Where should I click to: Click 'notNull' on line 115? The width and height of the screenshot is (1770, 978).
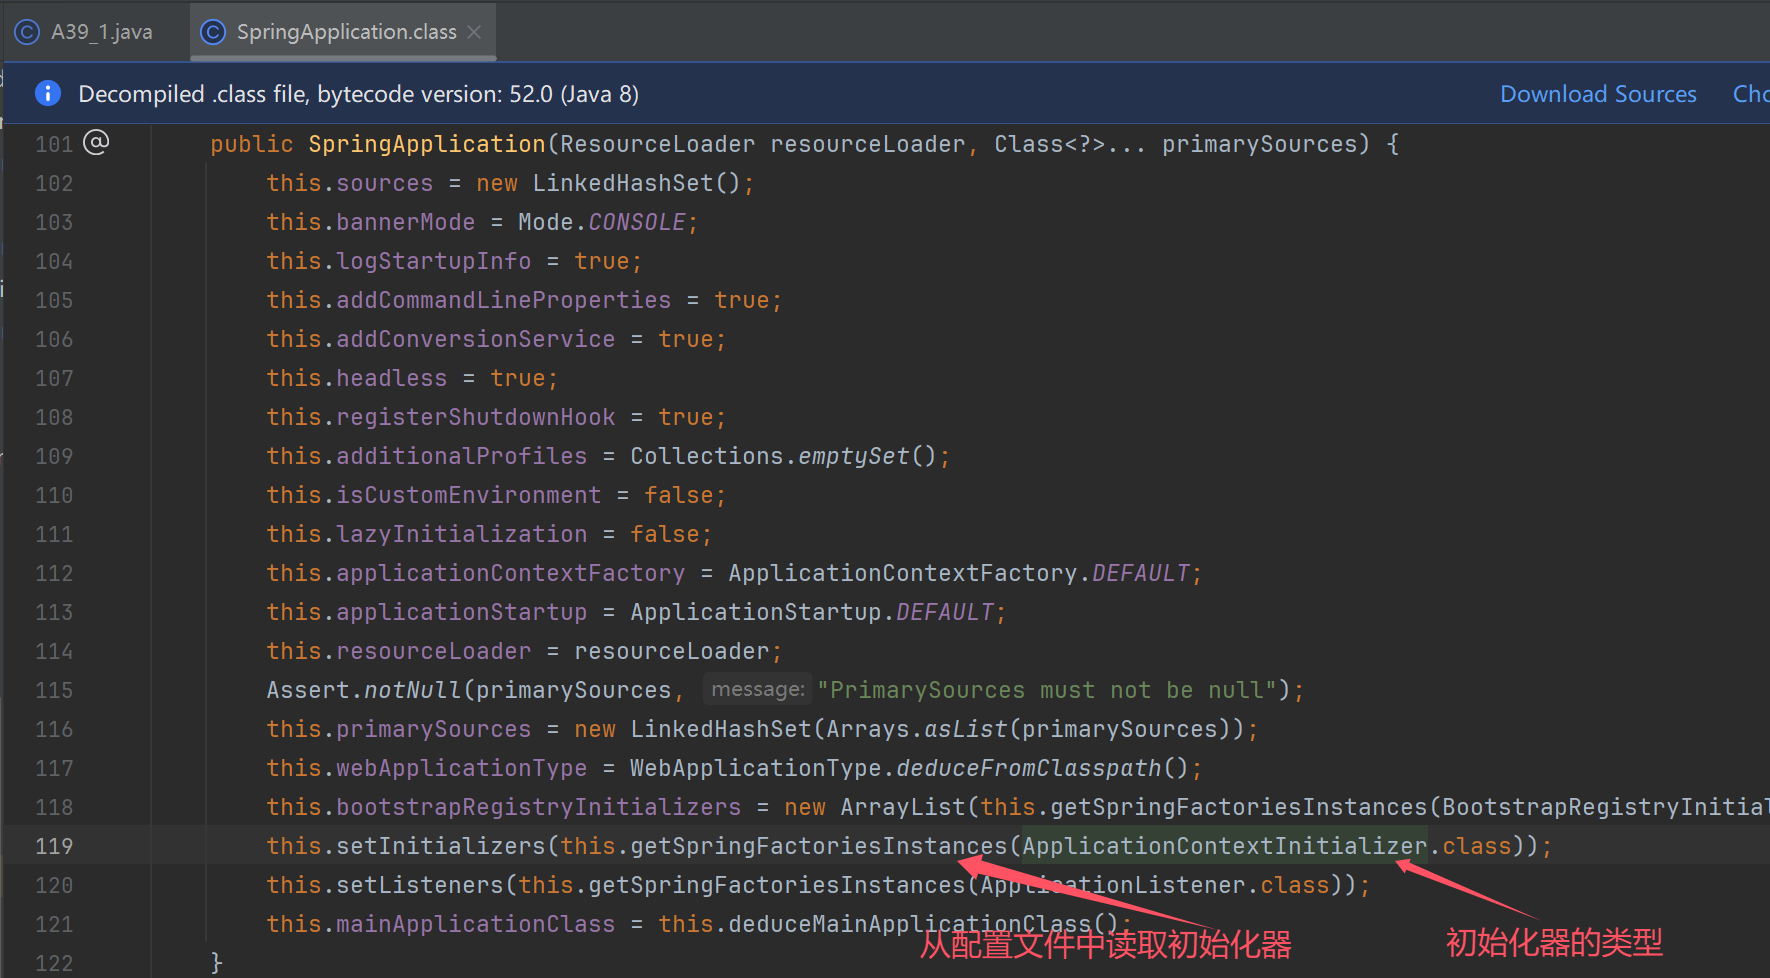(x=412, y=690)
